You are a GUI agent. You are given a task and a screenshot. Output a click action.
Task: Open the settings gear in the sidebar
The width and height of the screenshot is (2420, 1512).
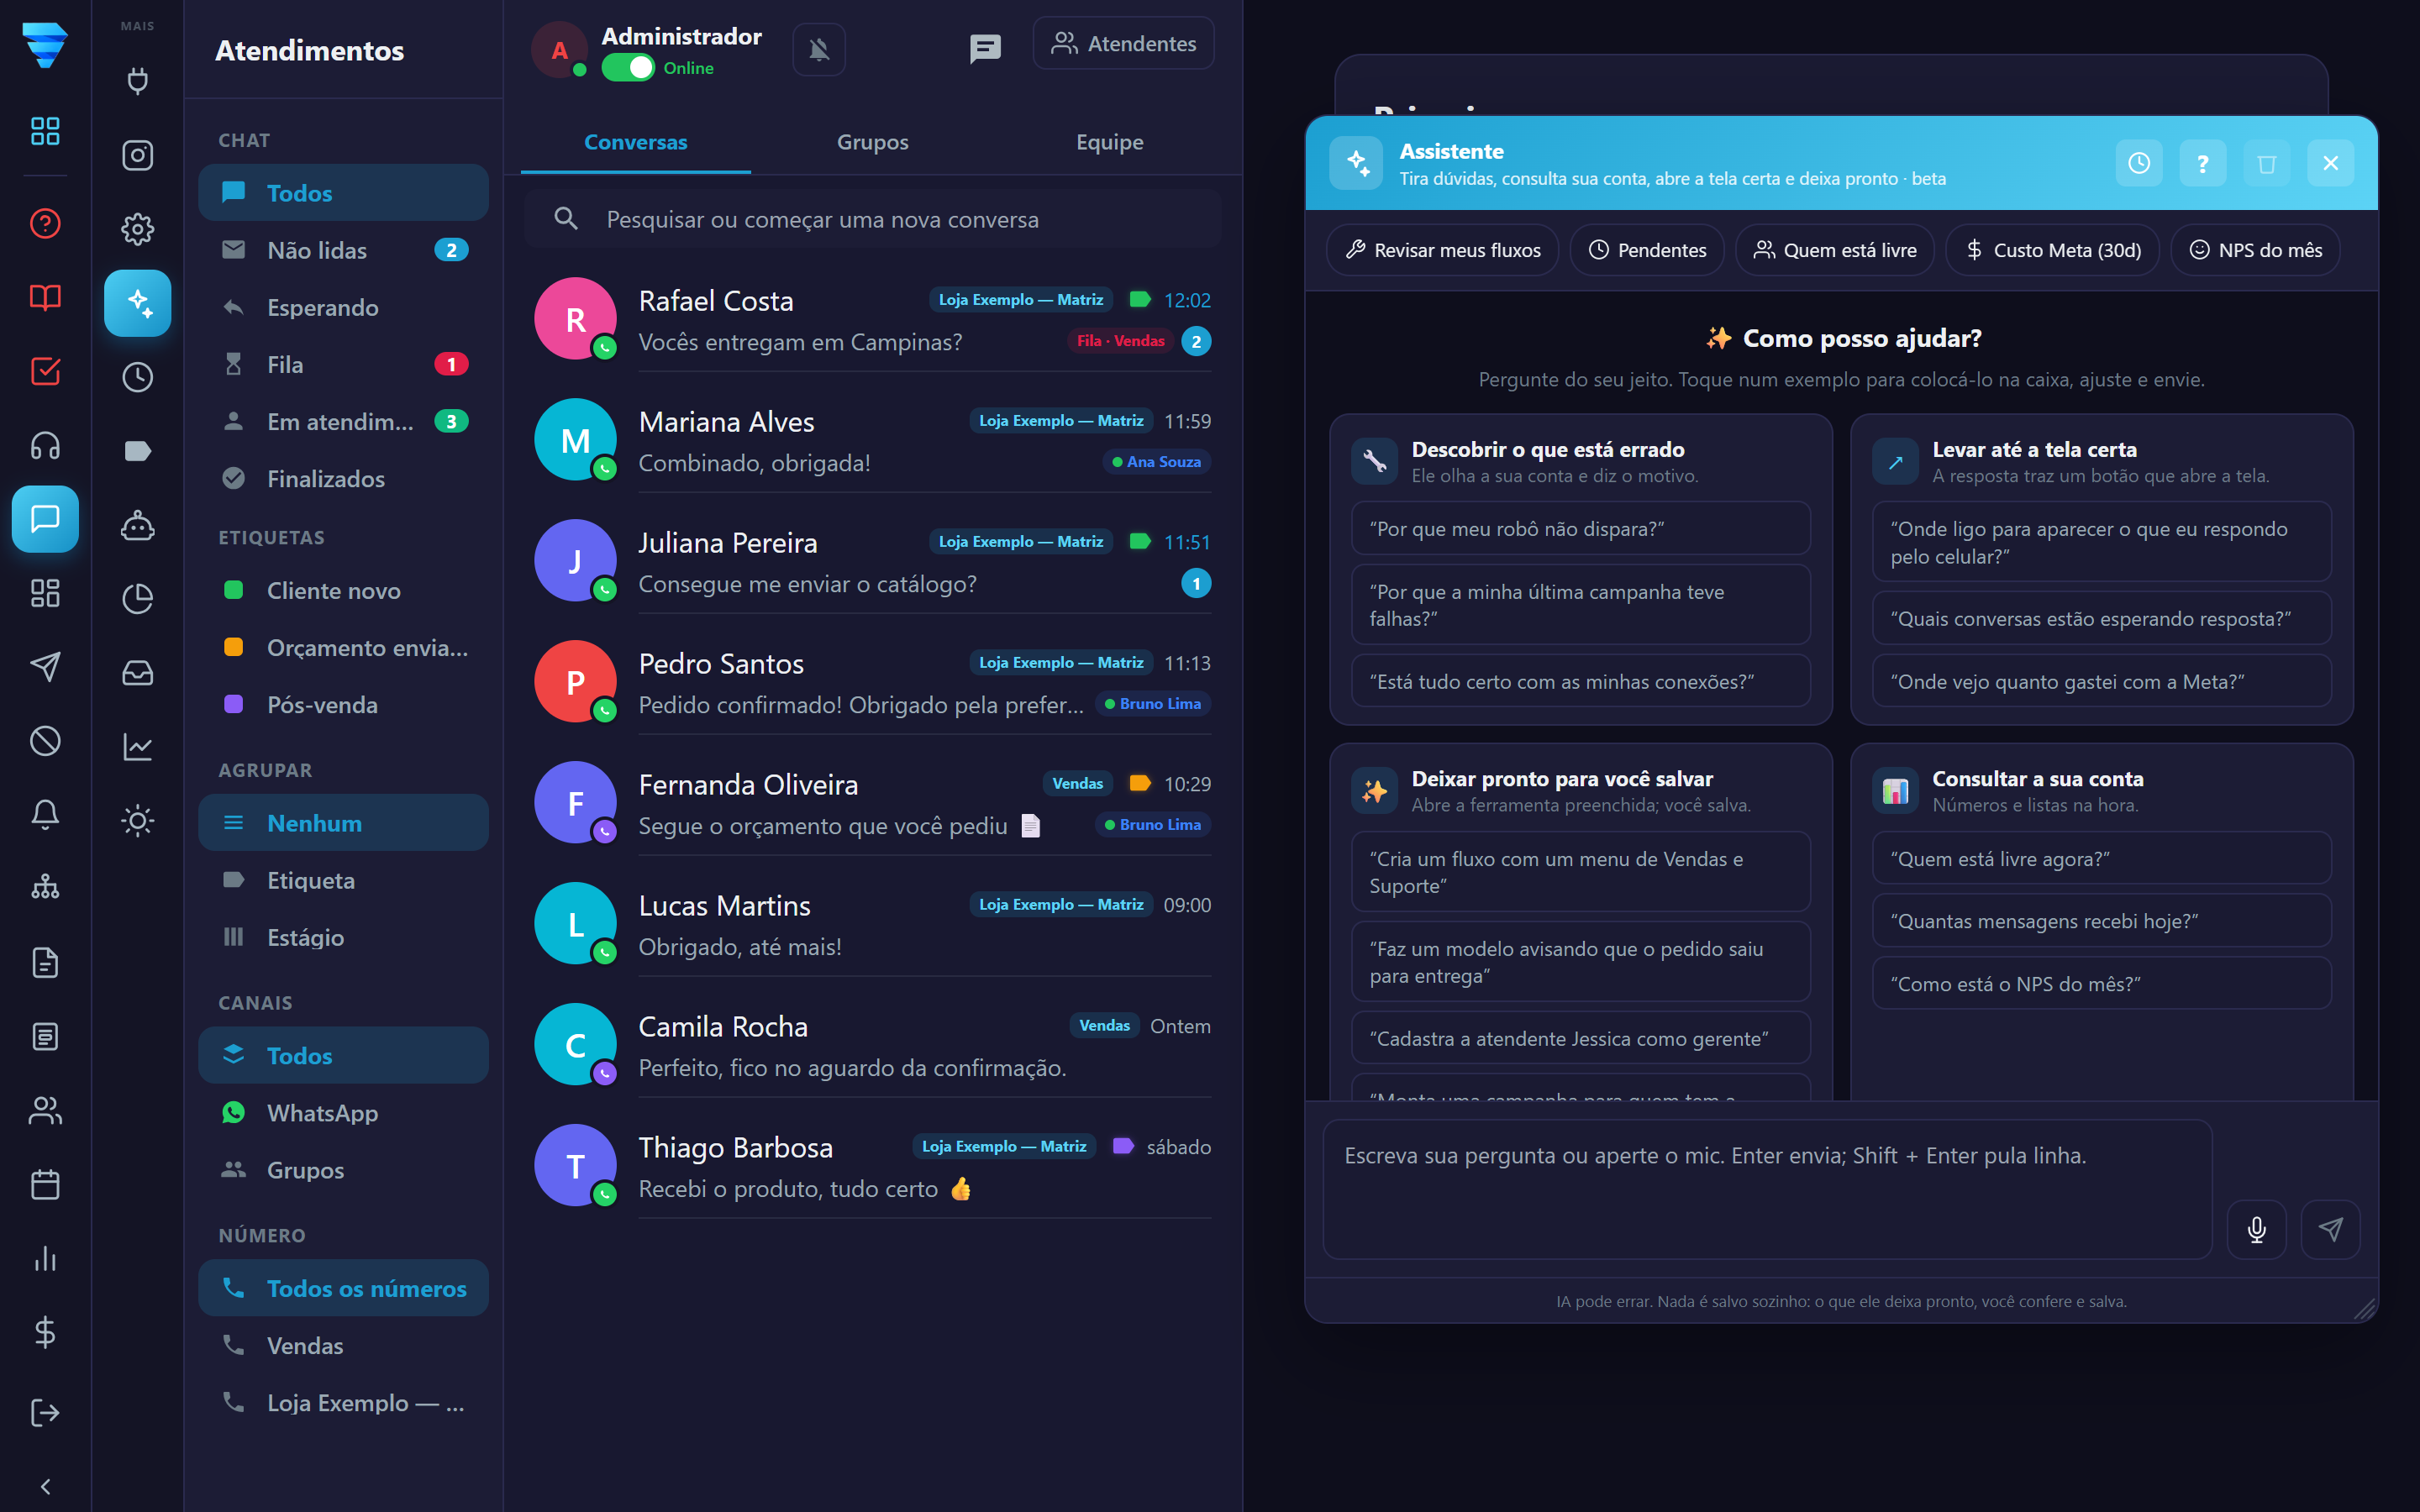click(x=137, y=229)
